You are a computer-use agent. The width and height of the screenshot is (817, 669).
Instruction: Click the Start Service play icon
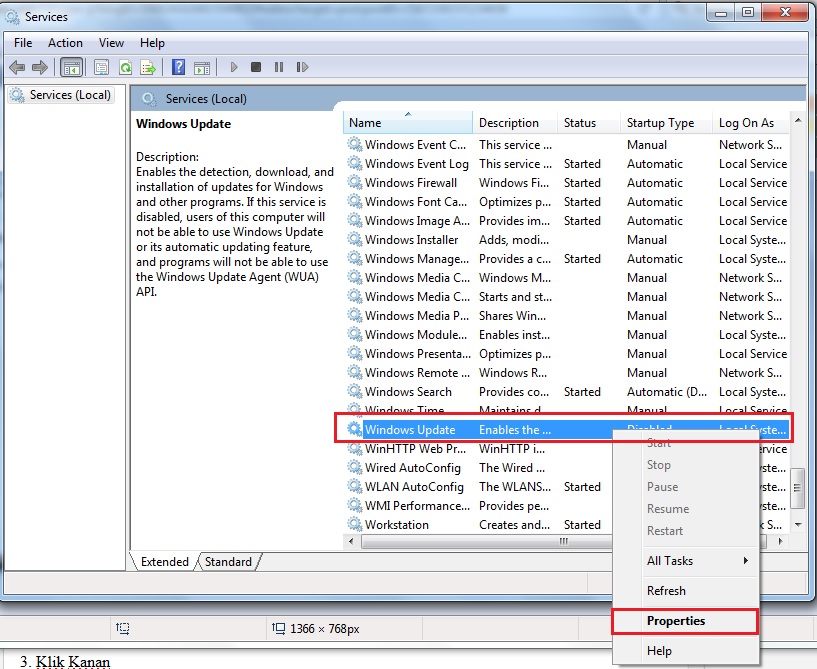click(x=233, y=67)
